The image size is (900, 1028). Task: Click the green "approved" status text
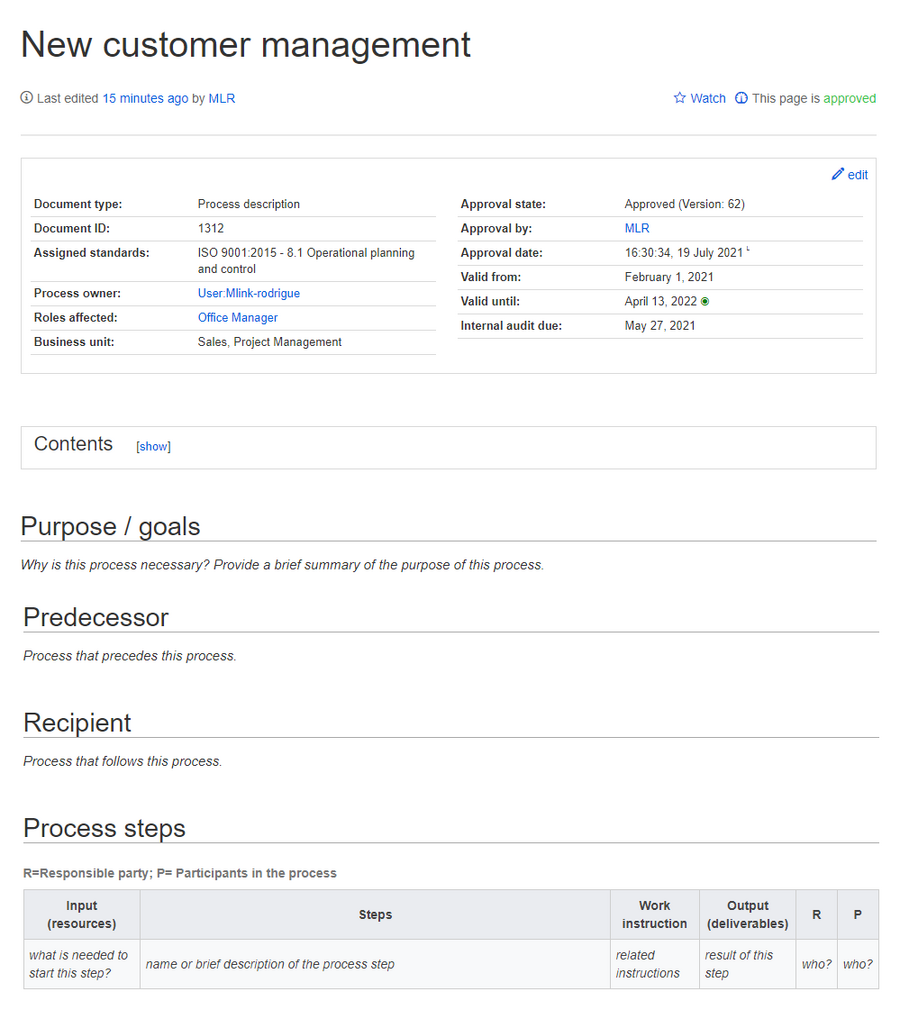(850, 98)
